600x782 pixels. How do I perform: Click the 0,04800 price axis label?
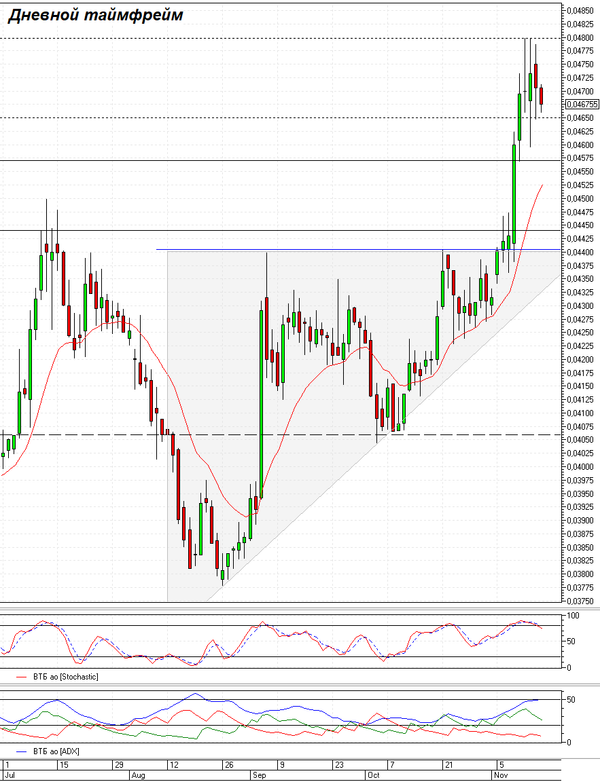[580, 37]
